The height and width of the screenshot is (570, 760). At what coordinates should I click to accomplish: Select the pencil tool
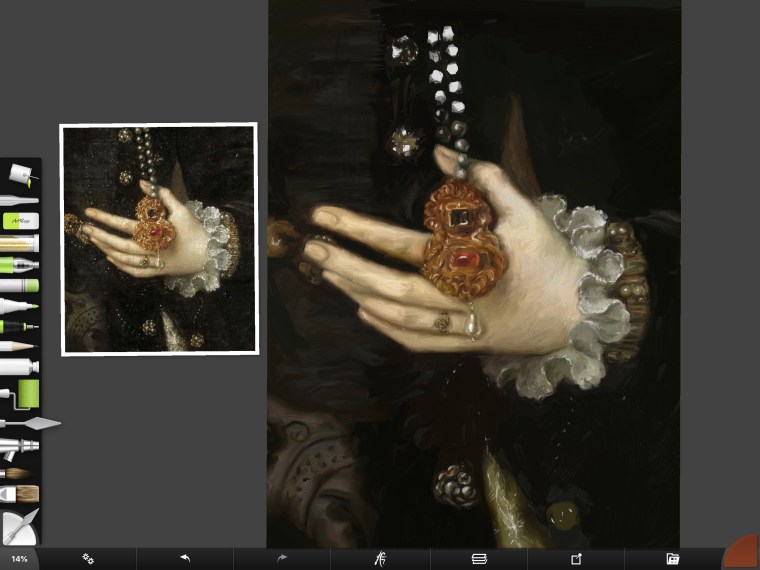click(x=18, y=346)
